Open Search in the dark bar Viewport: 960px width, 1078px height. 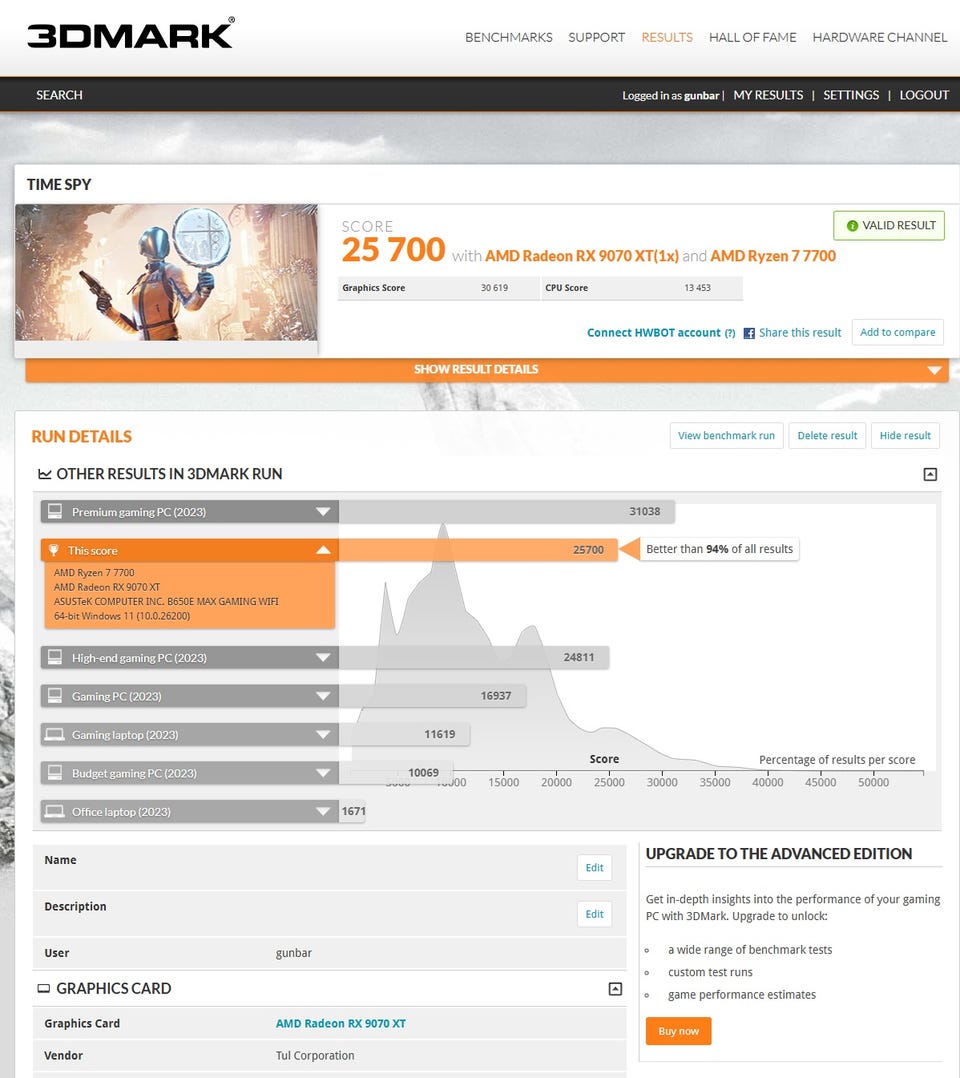point(59,95)
